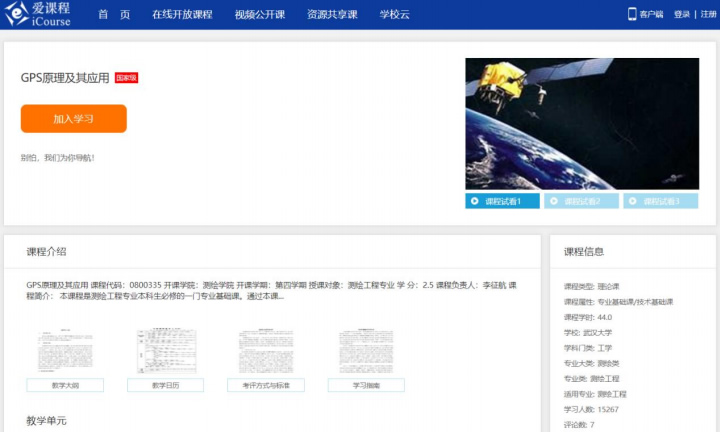Click the 注册 register link
This screenshot has height=434, width=720.
point(708,15)
